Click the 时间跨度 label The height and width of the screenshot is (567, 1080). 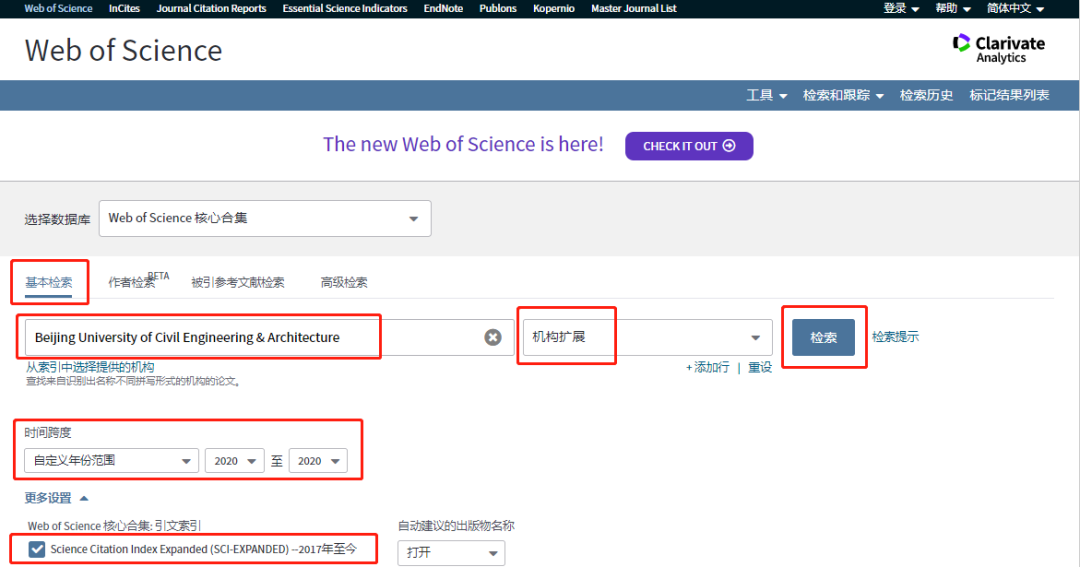coord(48,433)
